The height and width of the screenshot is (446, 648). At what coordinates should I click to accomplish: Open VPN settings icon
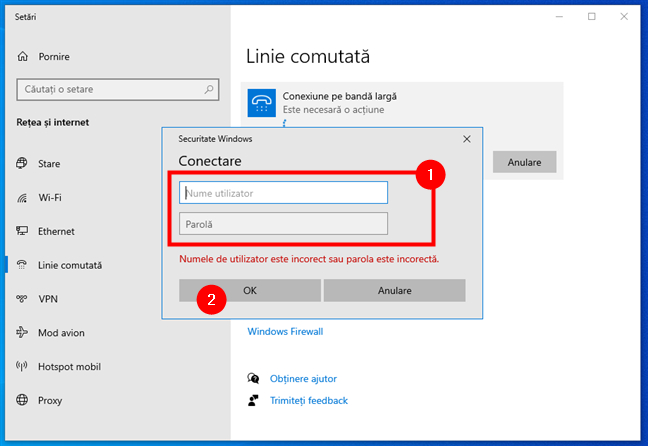click(22, 299)
